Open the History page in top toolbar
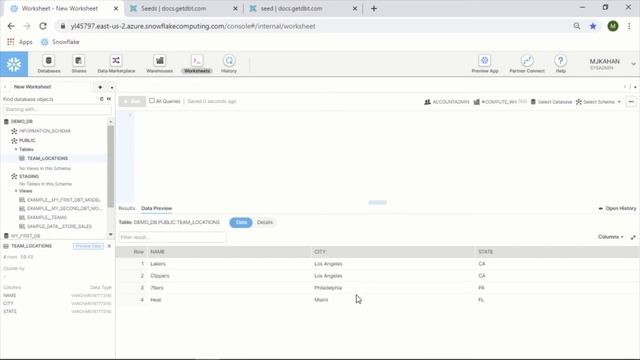Viewport: 640px width, 360px height. [229, 64]
